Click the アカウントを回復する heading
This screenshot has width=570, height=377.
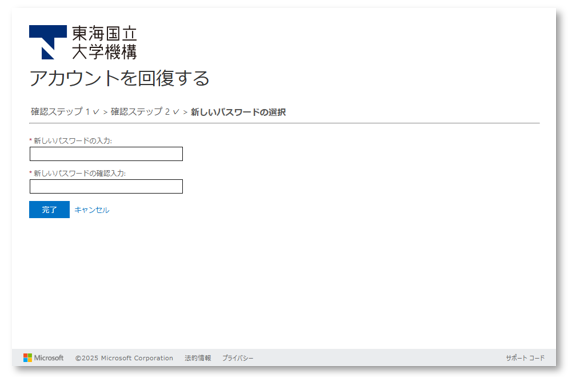119,78
